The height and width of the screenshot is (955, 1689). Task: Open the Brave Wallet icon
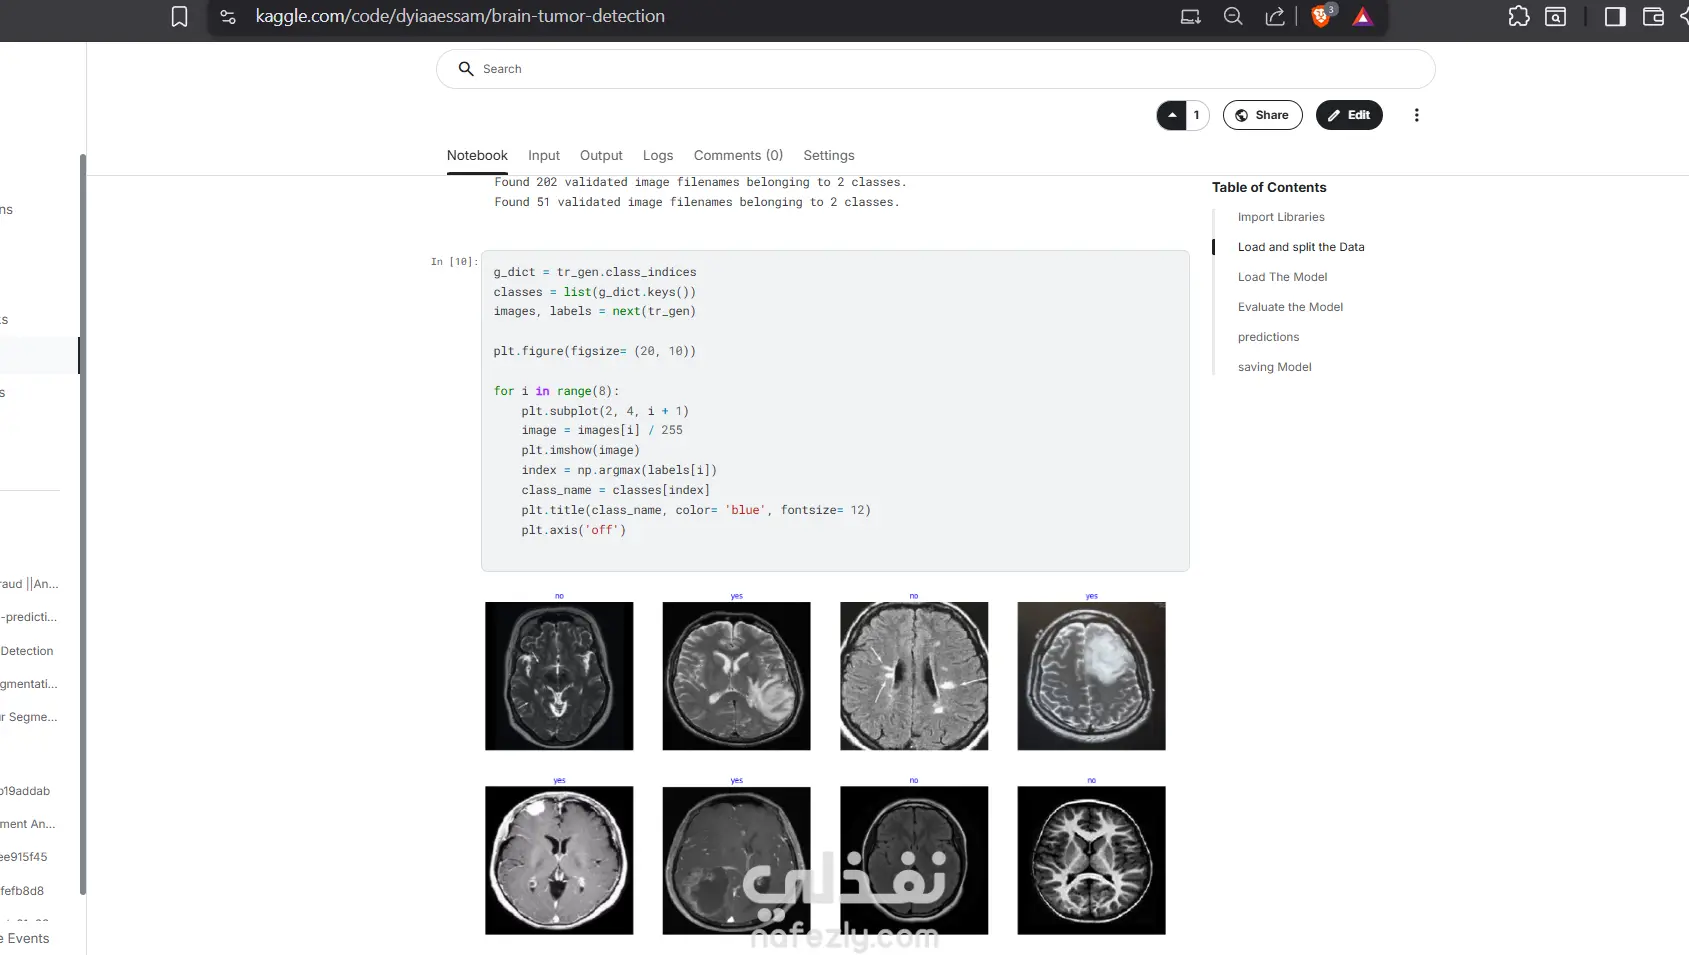pos(1653,17)
